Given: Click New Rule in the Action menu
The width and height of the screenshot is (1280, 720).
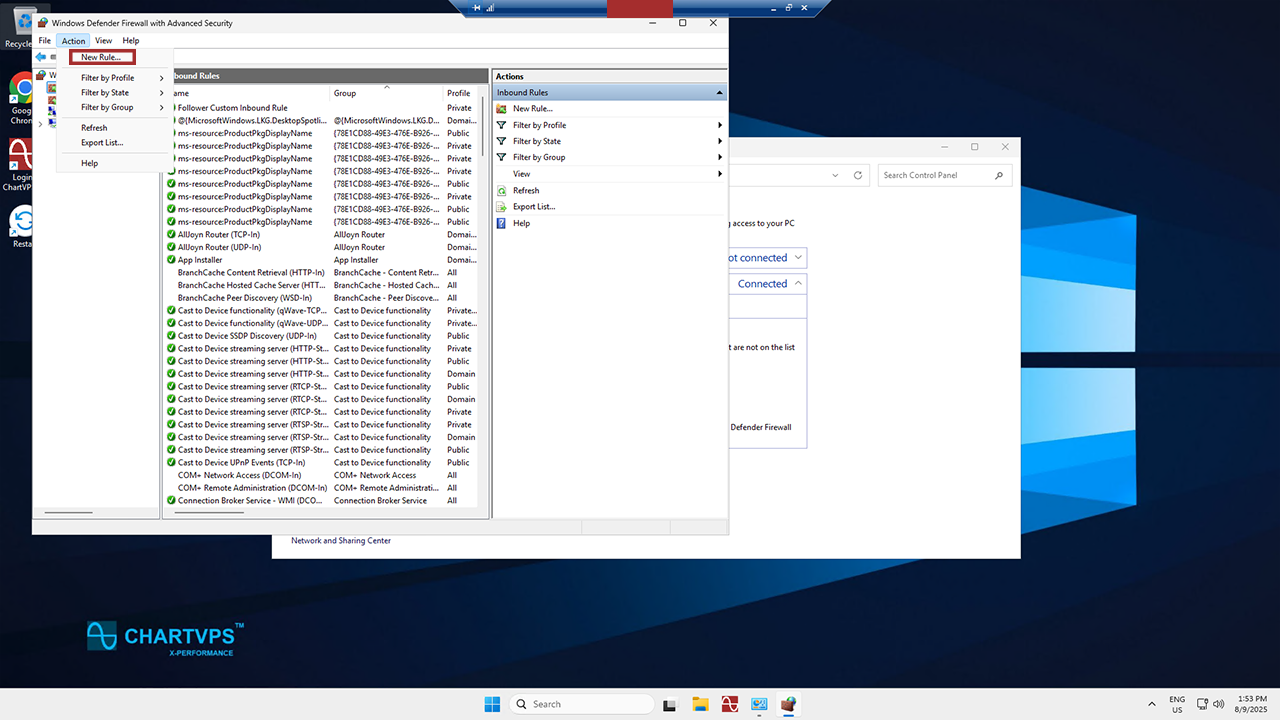Looking at the screenshot, I should pos(101,58).
